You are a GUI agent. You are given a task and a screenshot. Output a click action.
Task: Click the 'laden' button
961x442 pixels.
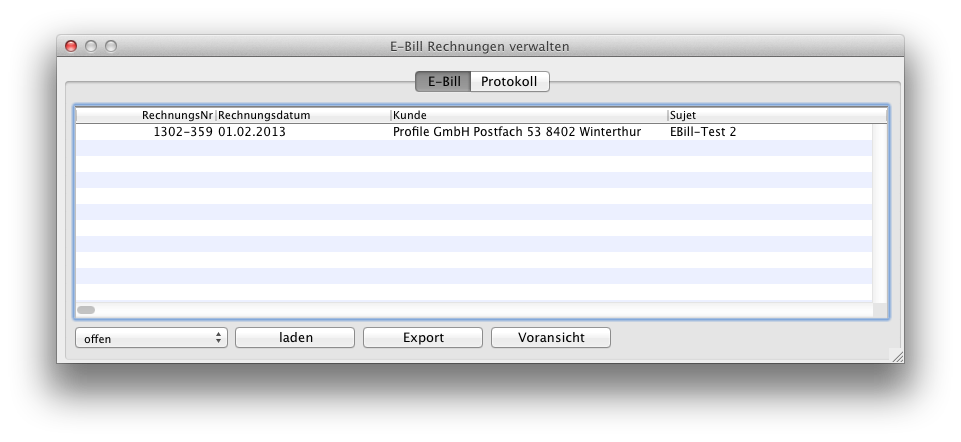(x=295, y=338)
